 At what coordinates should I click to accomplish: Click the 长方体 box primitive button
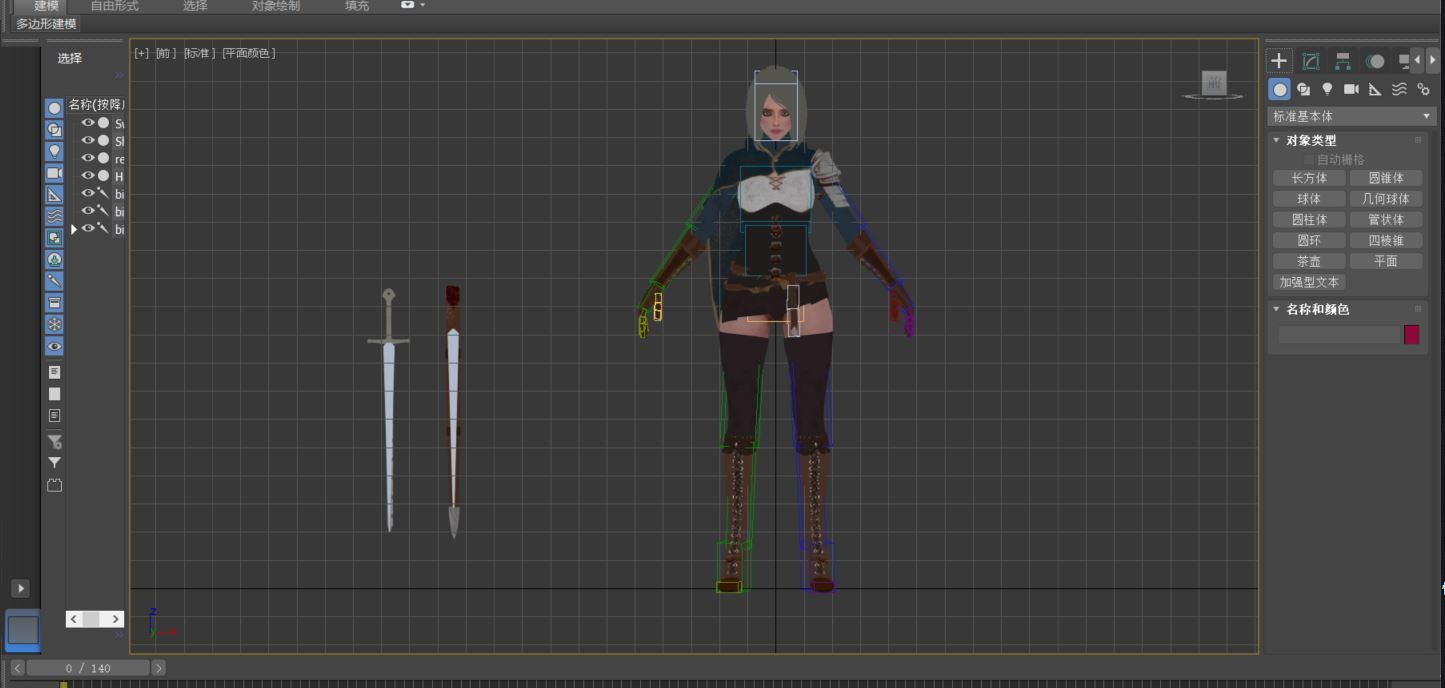1308,178
